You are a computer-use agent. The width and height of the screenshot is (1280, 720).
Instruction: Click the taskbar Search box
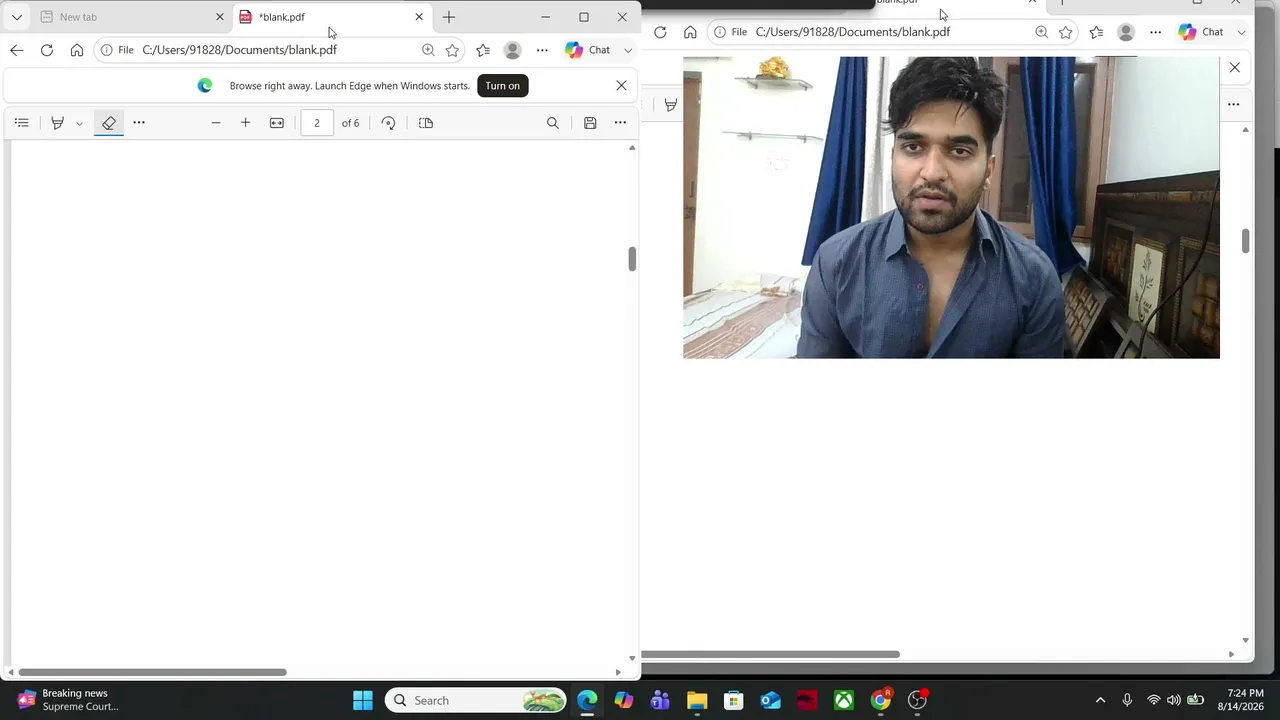click(476, 700)
